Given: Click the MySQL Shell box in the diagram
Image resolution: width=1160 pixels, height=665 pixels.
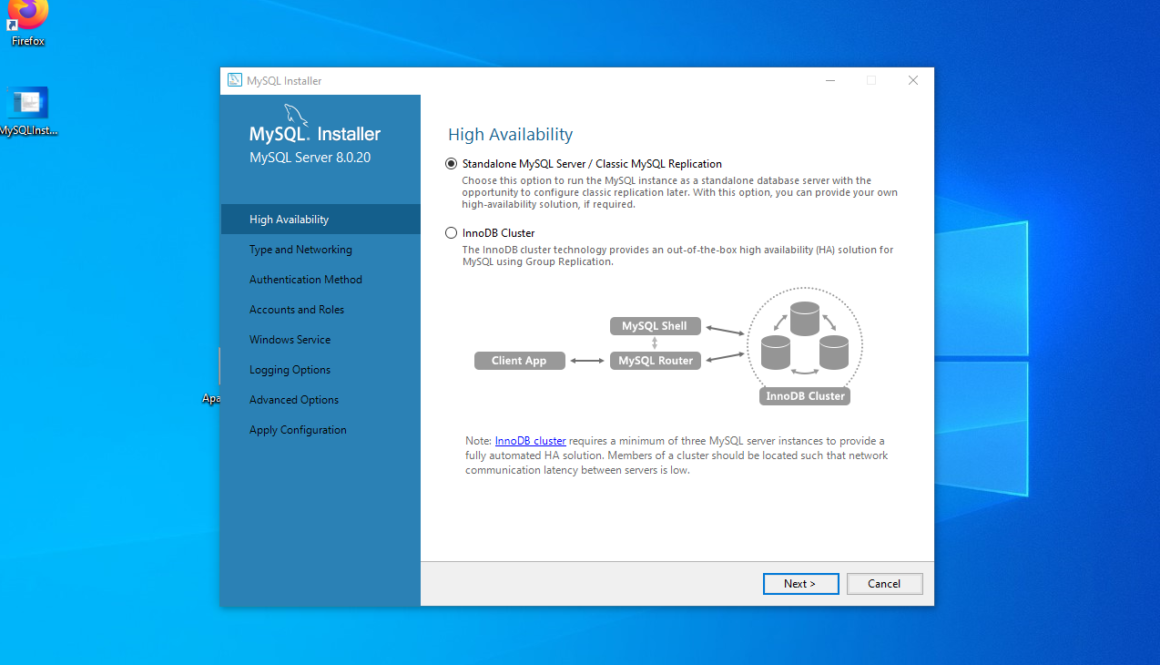Looking at the screenshot, I should pyautogui.click(x=655, y=325).
